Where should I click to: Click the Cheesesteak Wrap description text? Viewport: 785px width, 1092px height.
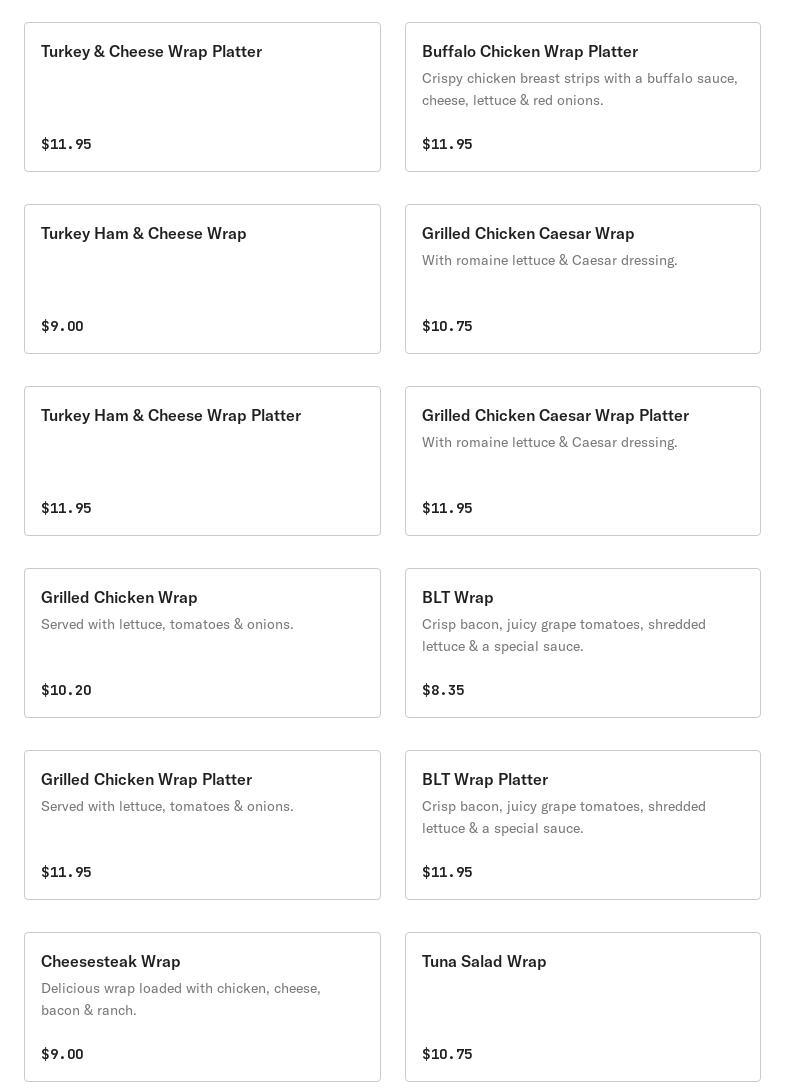pos(180,999)
